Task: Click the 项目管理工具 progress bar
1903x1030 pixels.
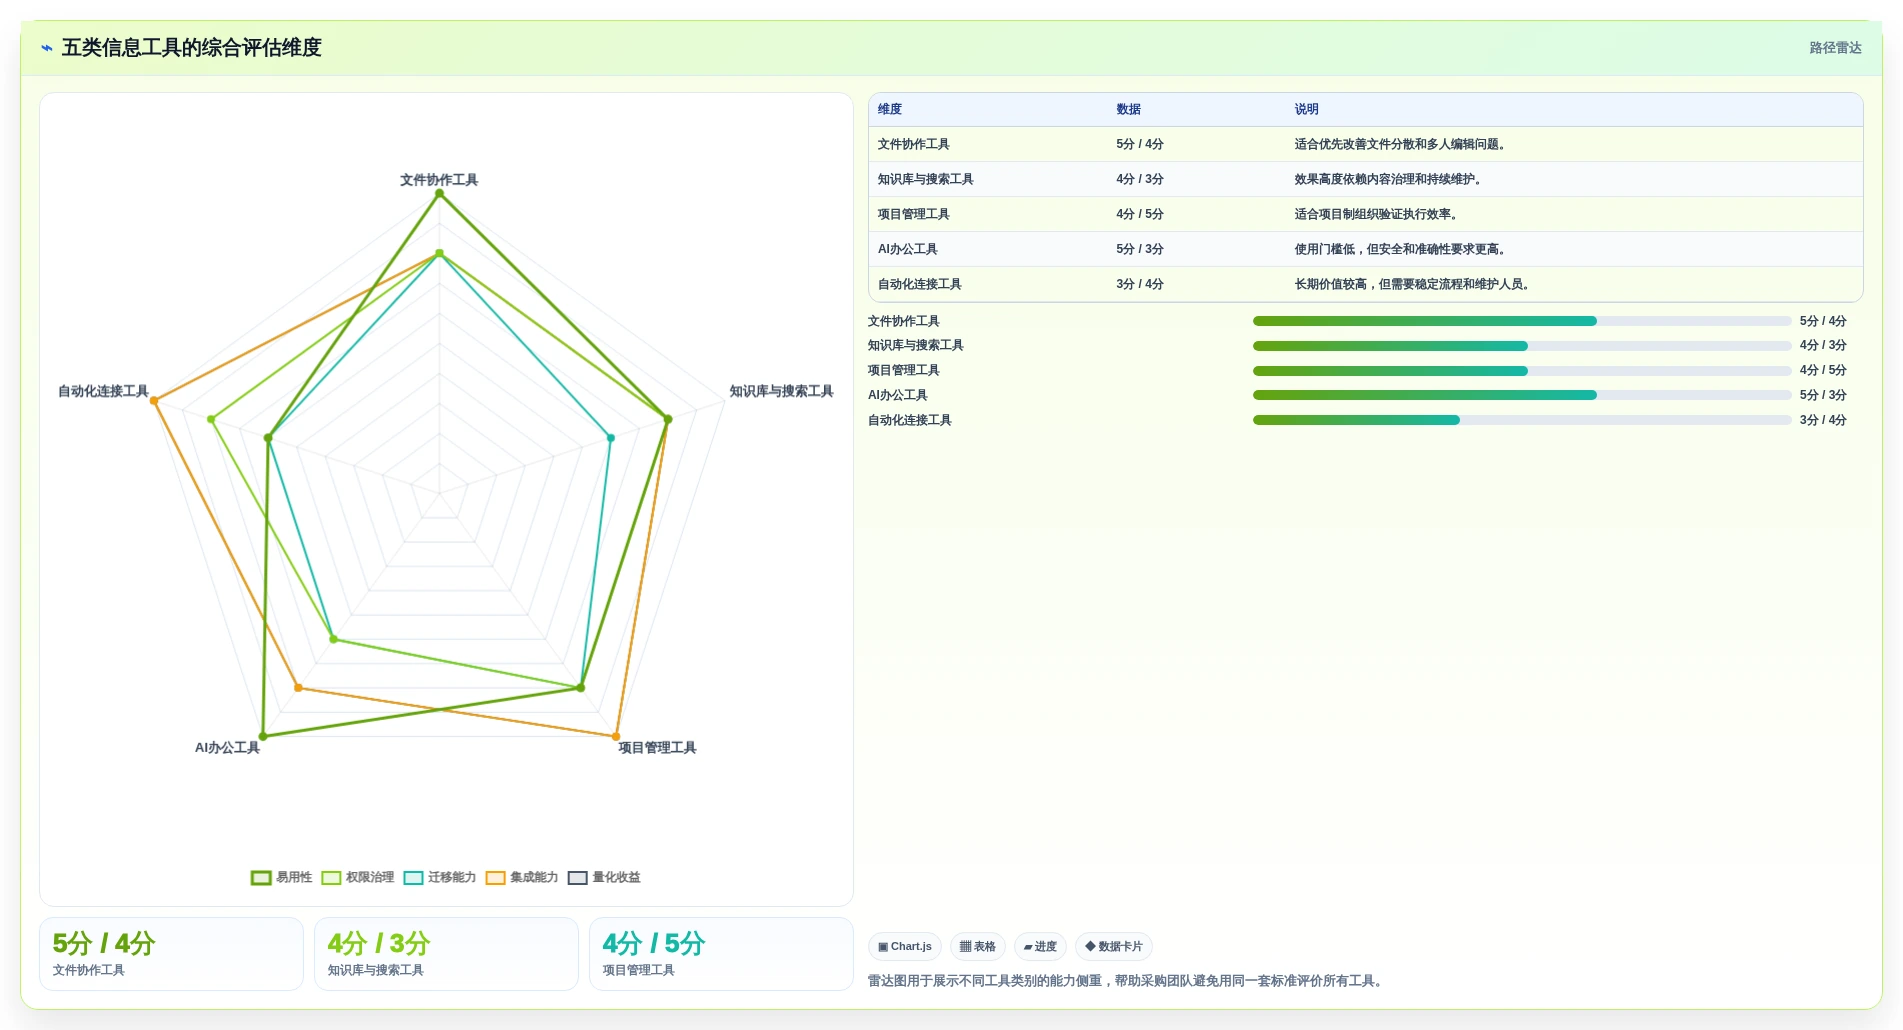Action: click(1522, 371)
